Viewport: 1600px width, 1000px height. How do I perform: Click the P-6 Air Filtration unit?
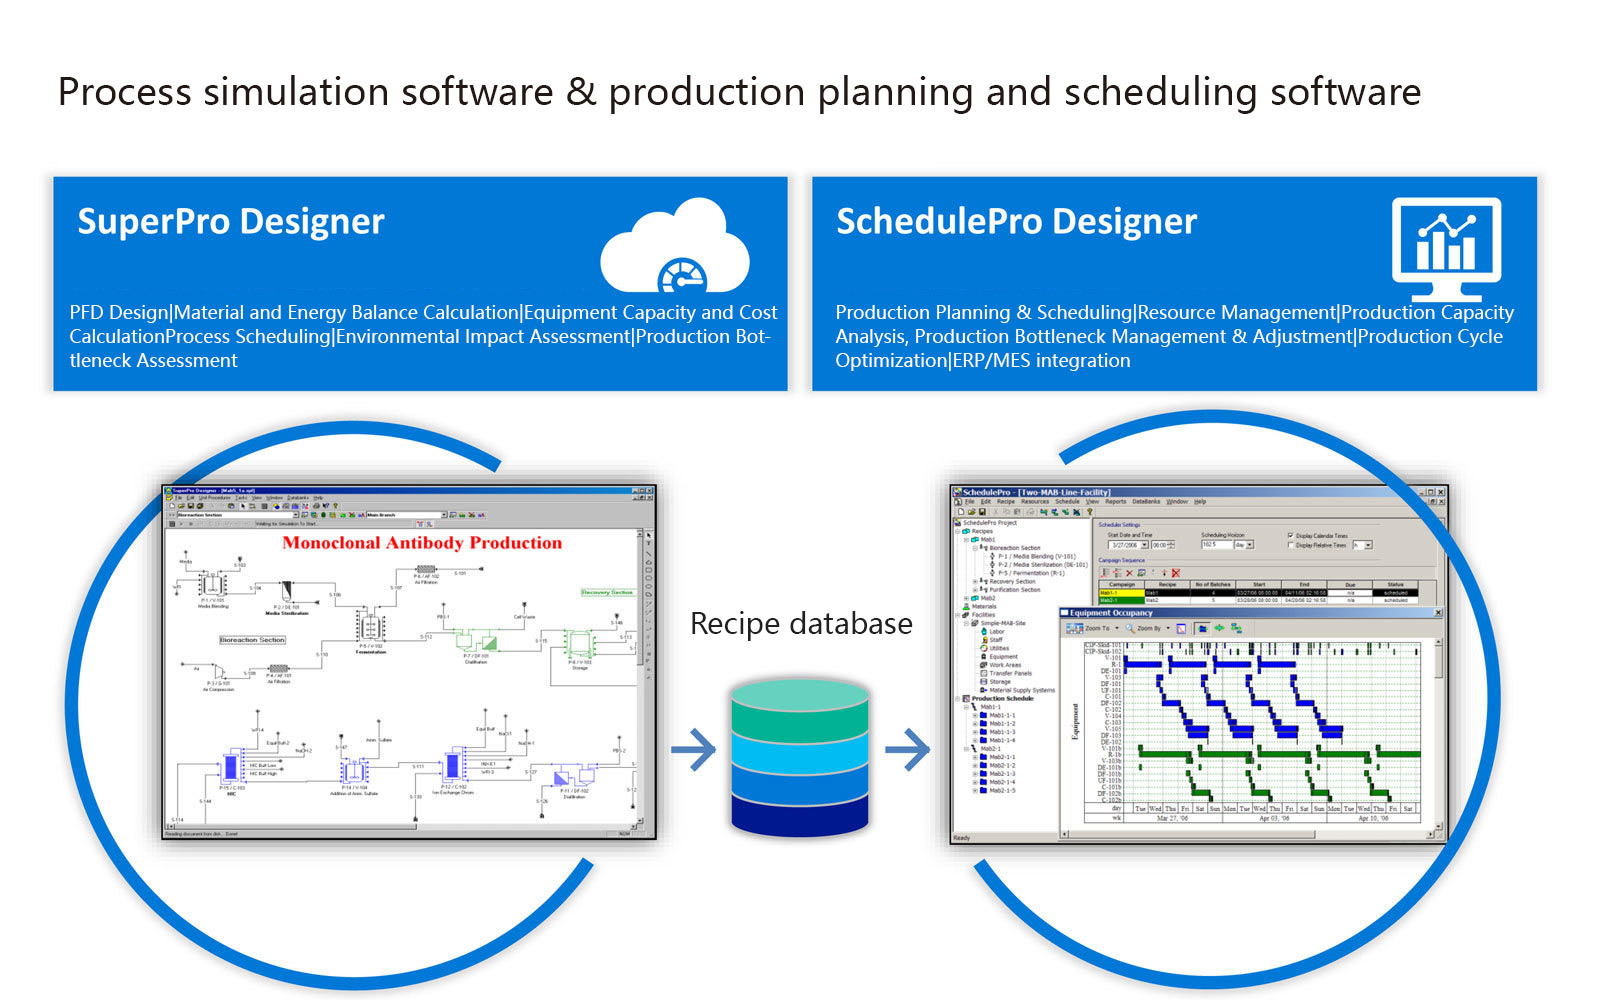[426, 569]
